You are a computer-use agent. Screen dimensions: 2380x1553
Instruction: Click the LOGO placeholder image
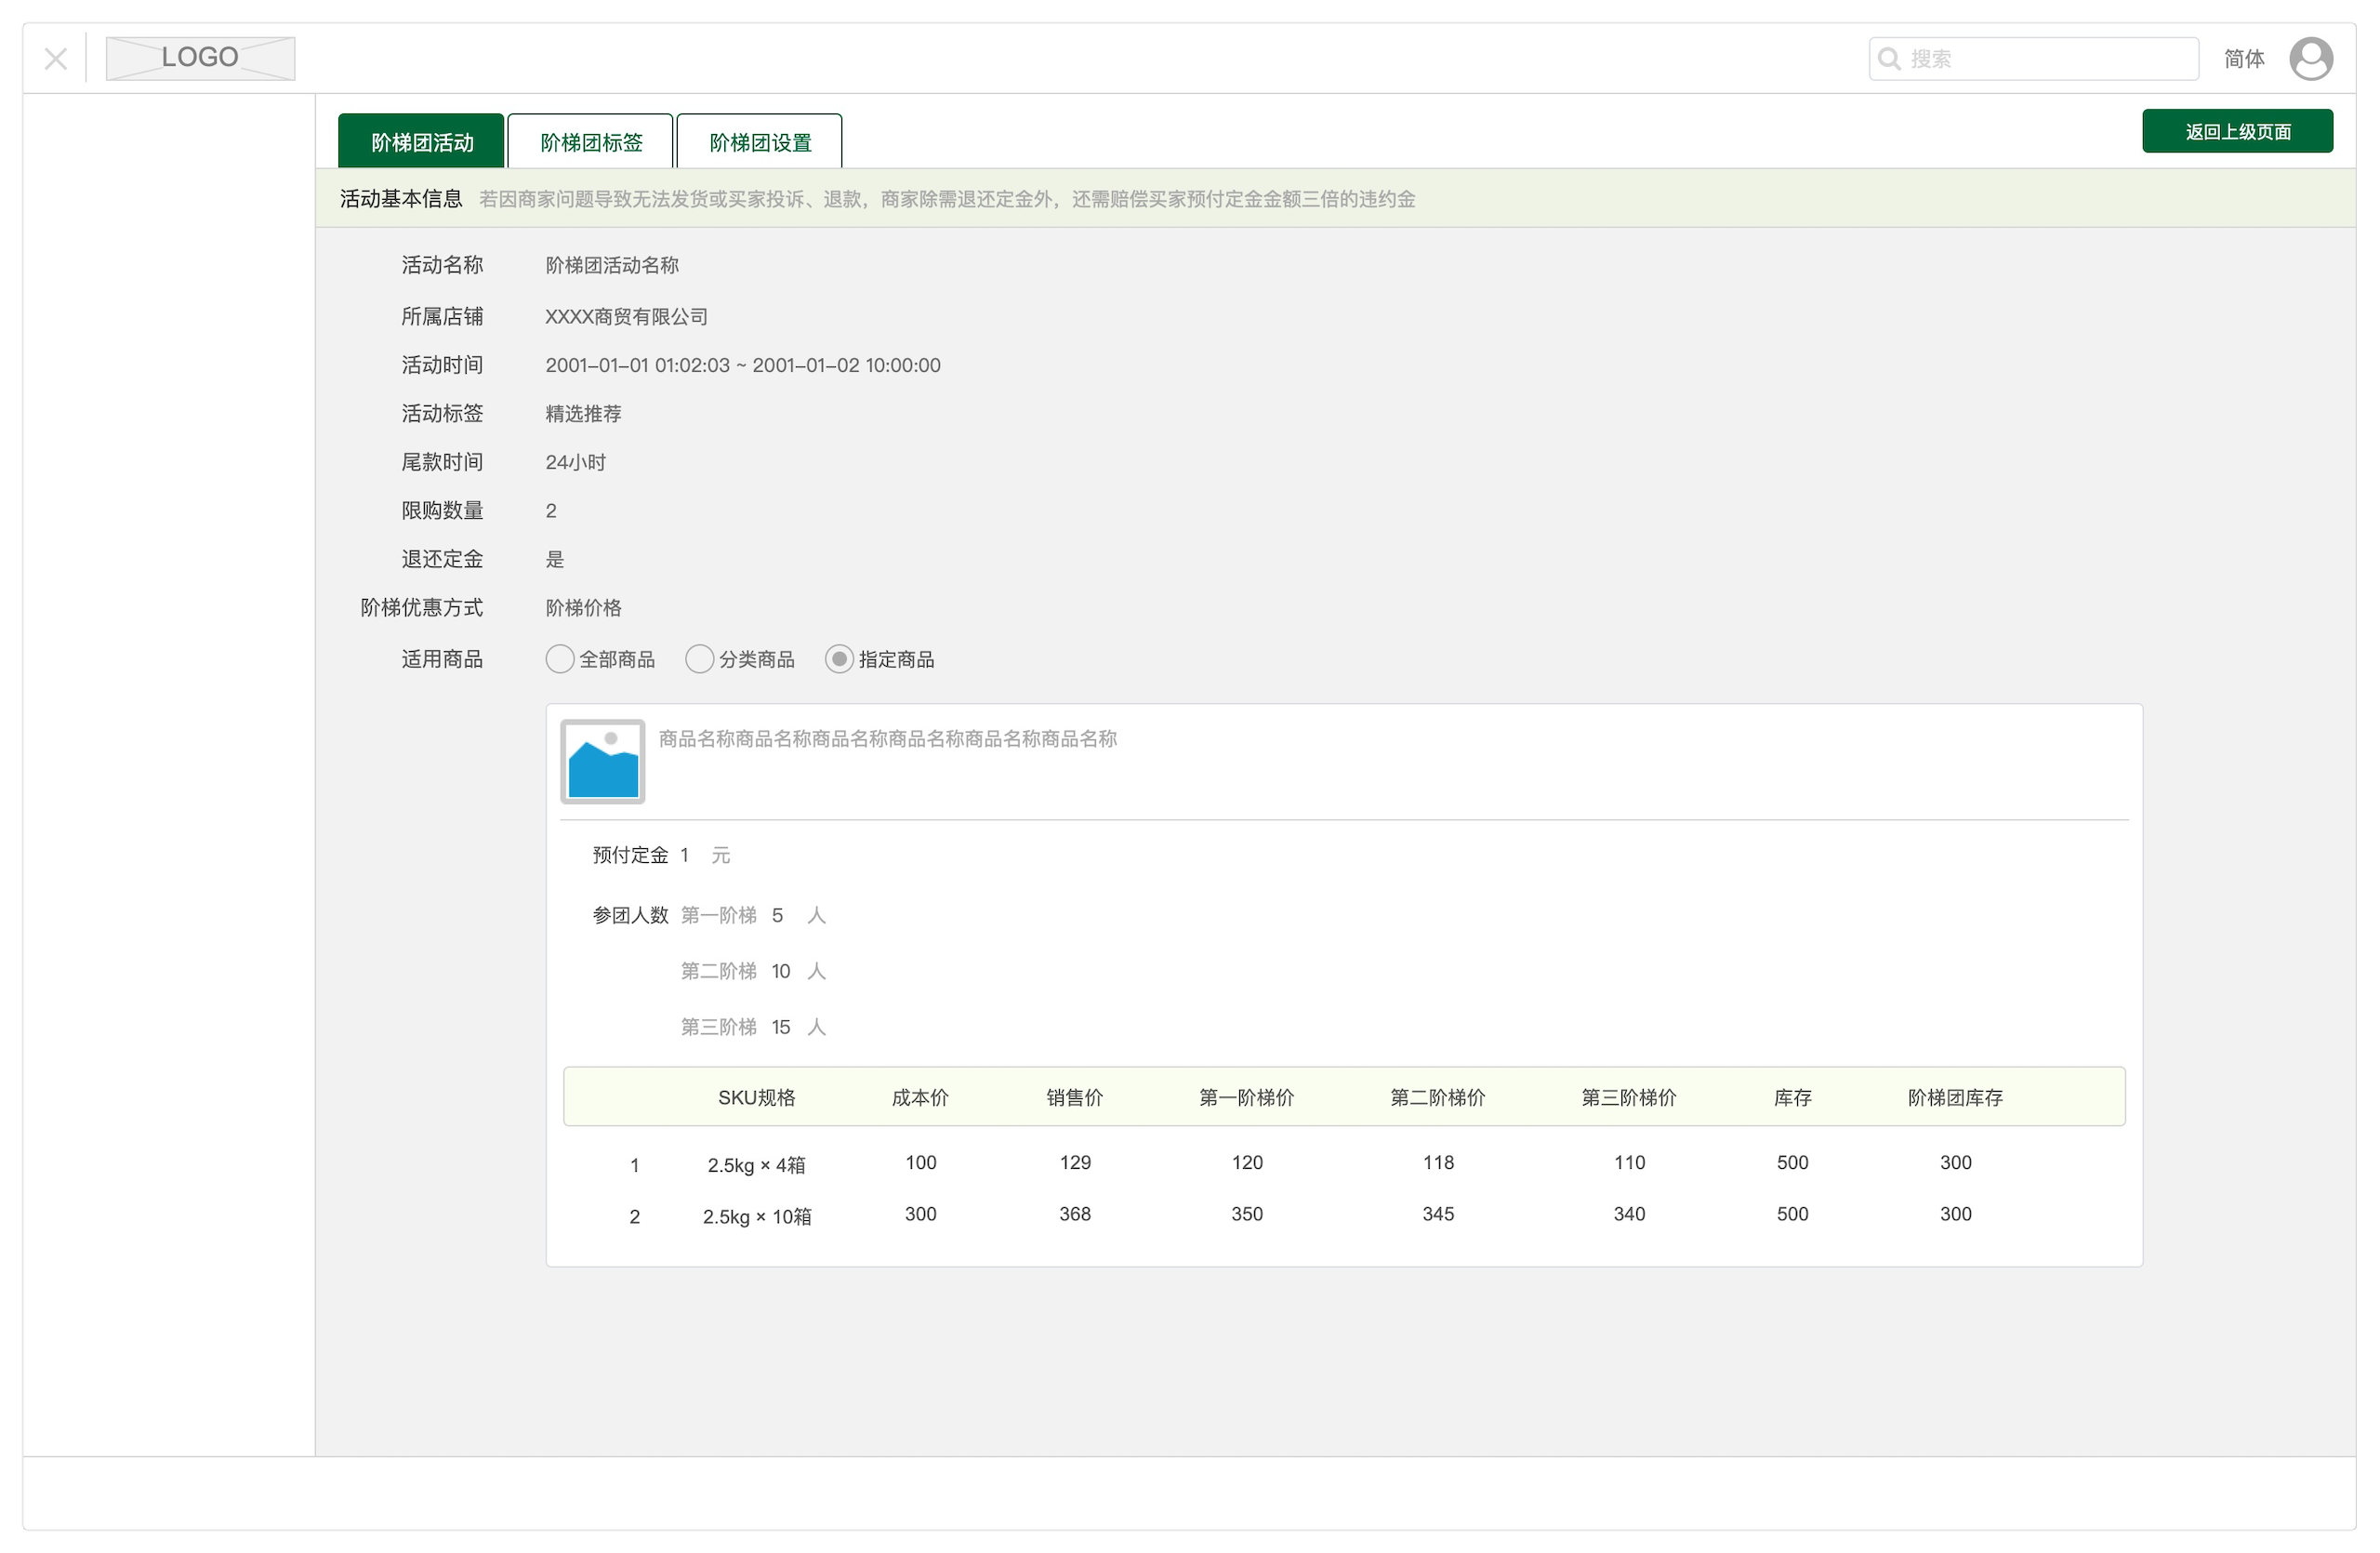(200, 58)
